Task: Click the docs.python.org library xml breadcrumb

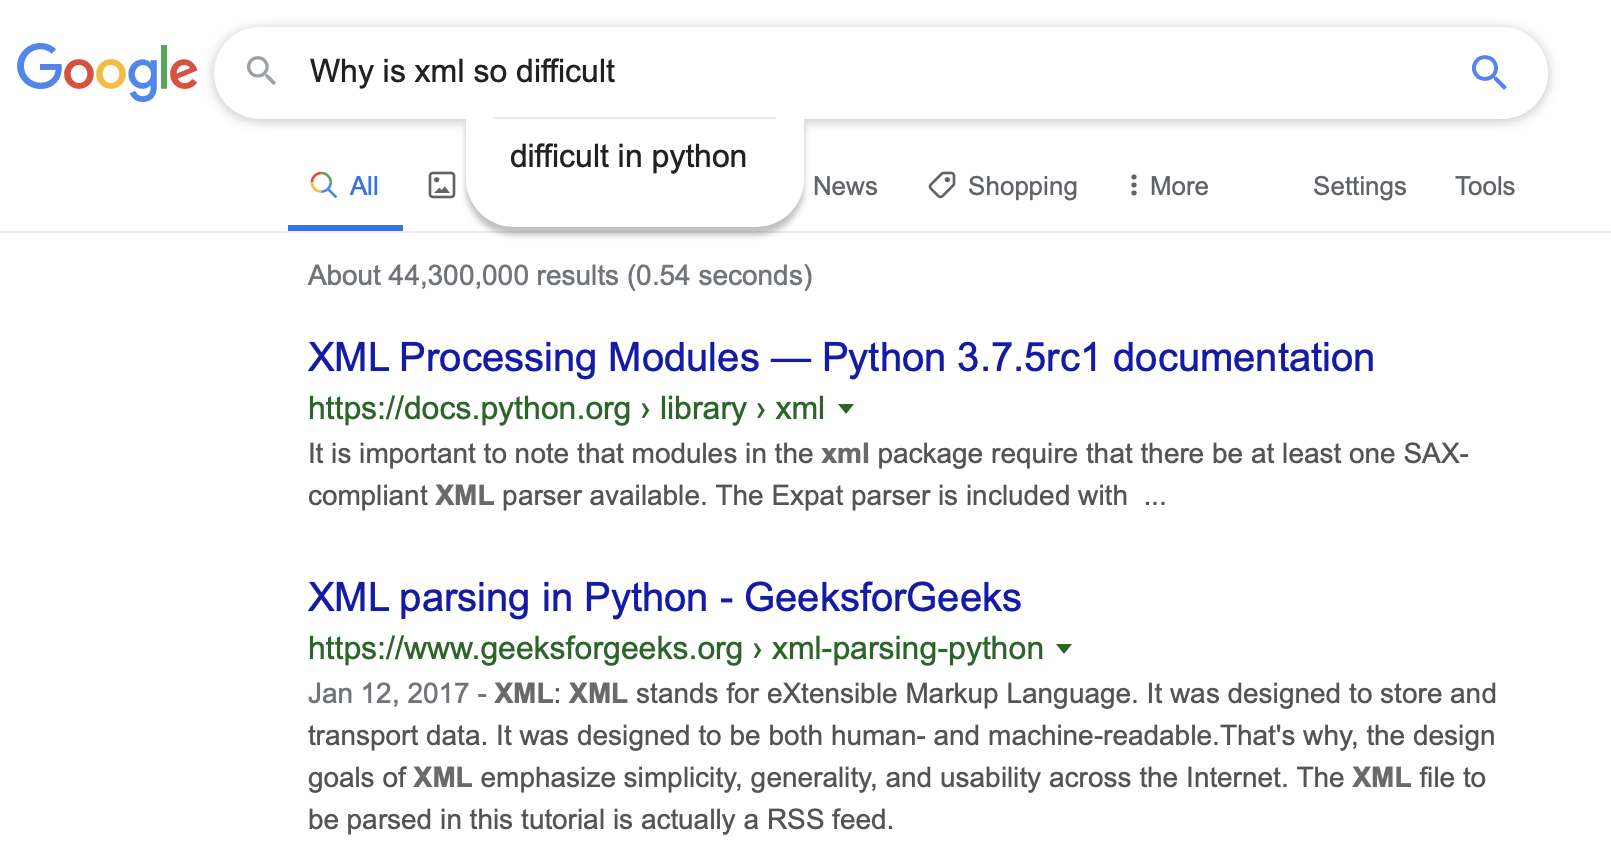Action: click(x=566, y=408)
